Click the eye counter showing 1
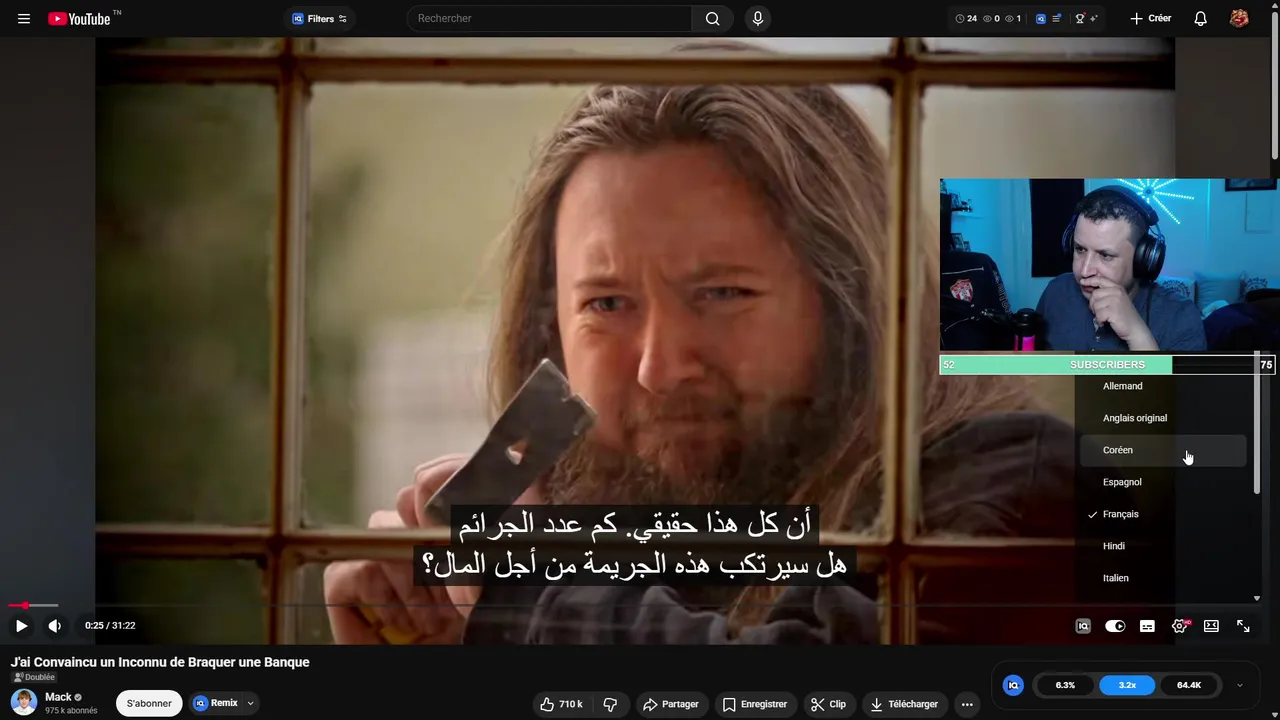The height and width of the screenshot is (720, 1280). pos(1014,19)
